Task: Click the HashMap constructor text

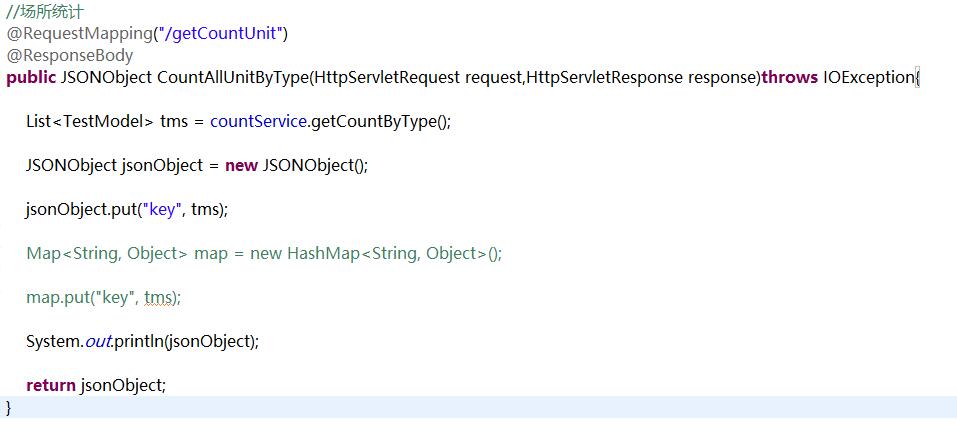Action: (395, 253)
